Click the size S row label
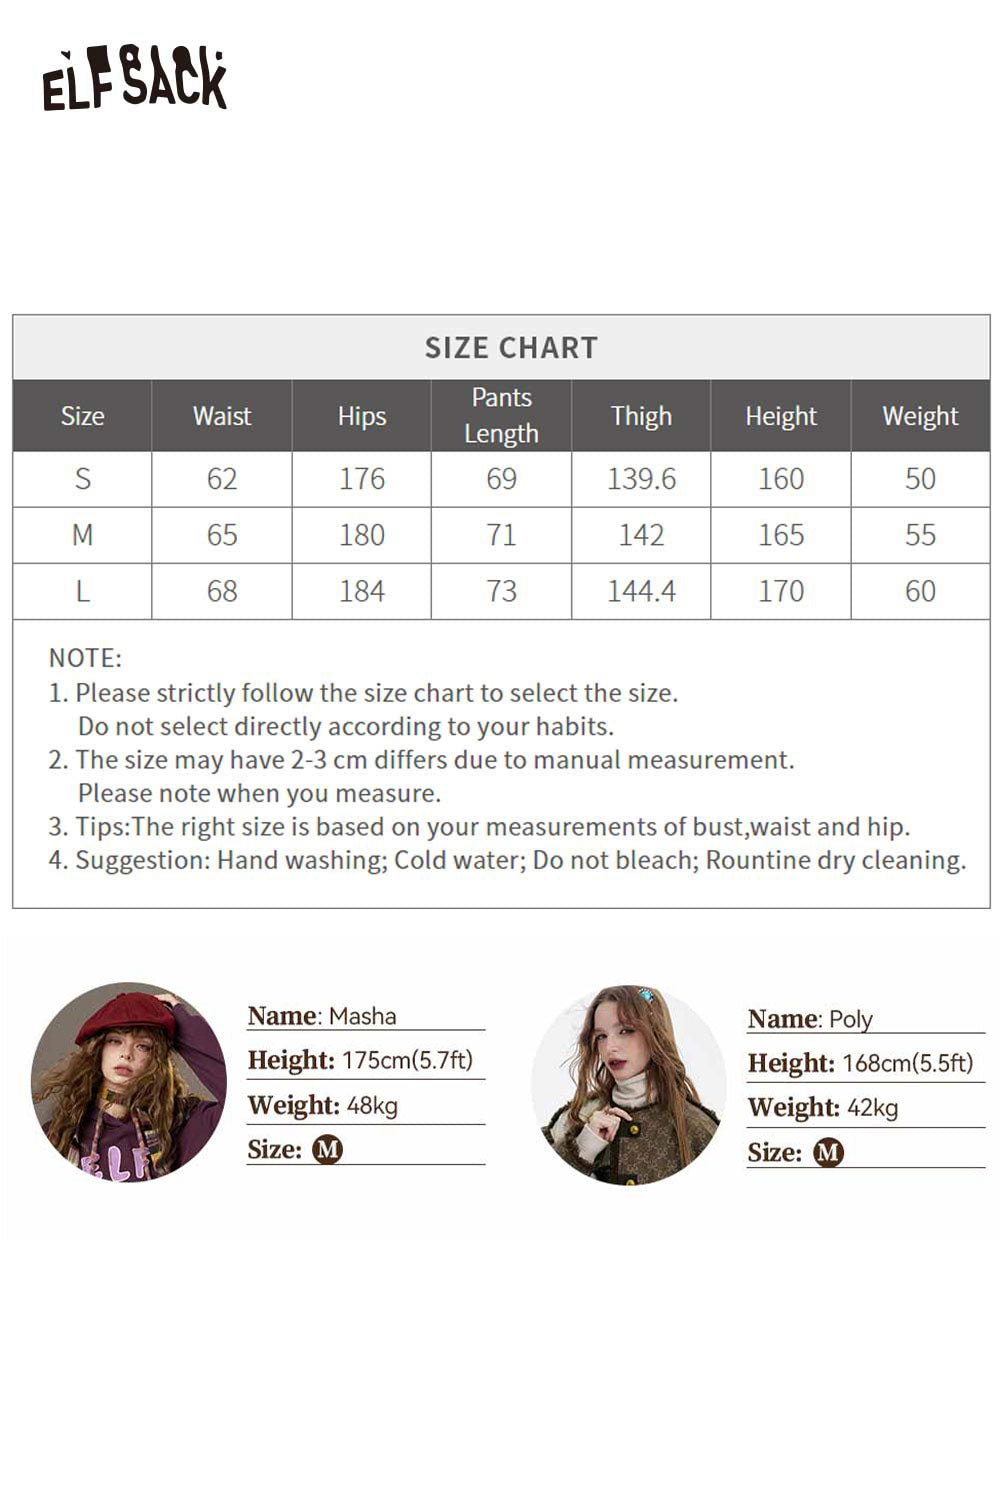Screen dimensions: 1000x1500 82,479
